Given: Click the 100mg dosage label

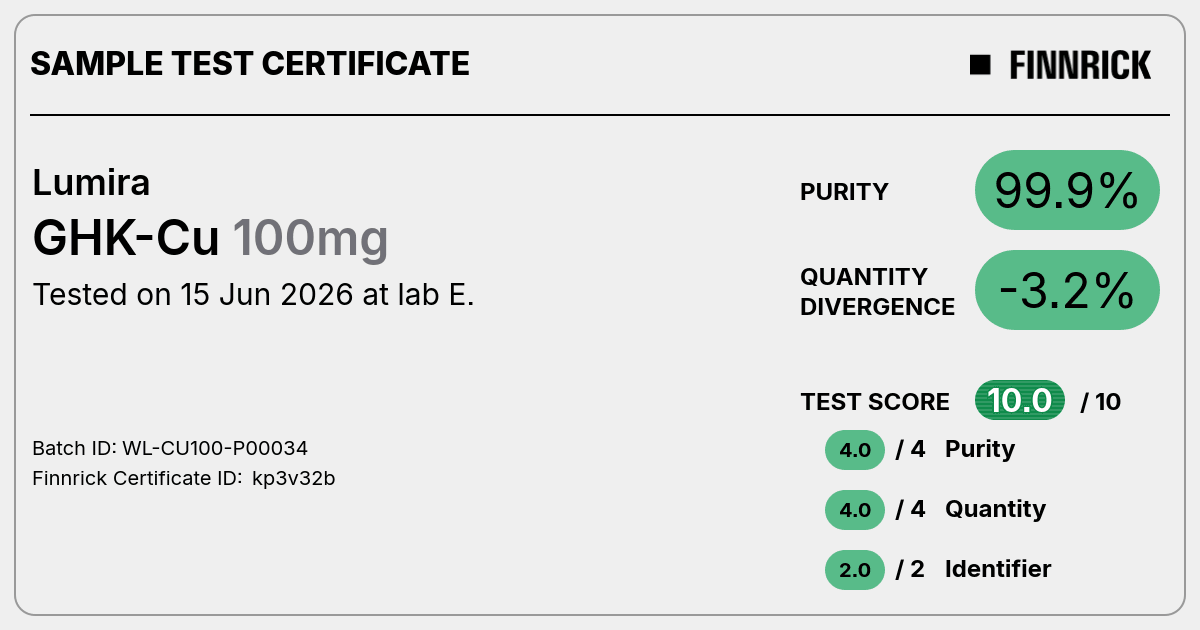Looking at the screenshot, I should [x=310, y=238].
